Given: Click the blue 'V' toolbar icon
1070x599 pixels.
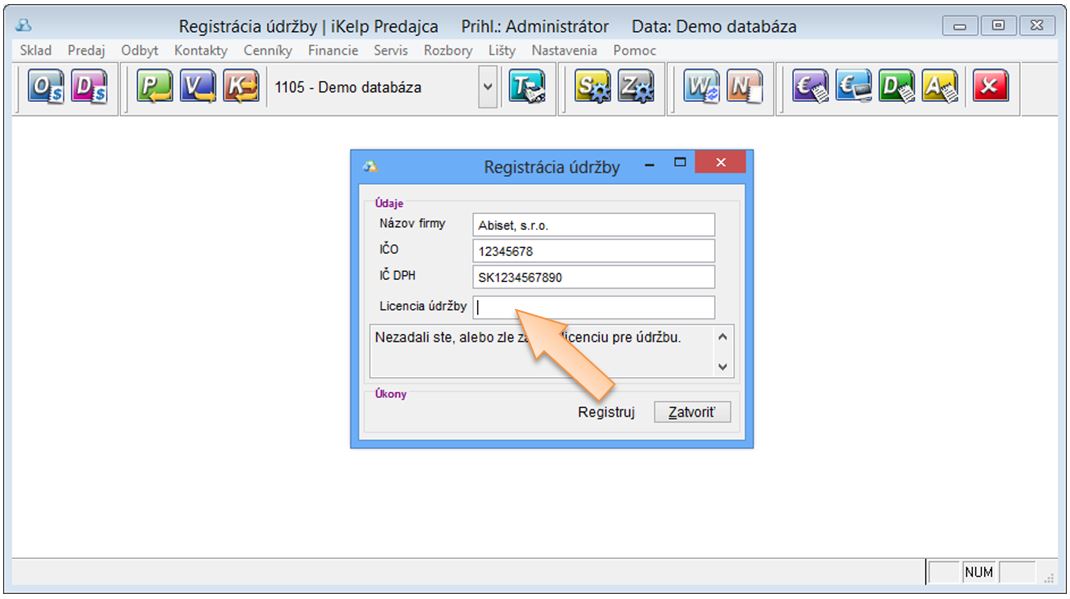Looking at the screenshot, I should click(198, 88).
